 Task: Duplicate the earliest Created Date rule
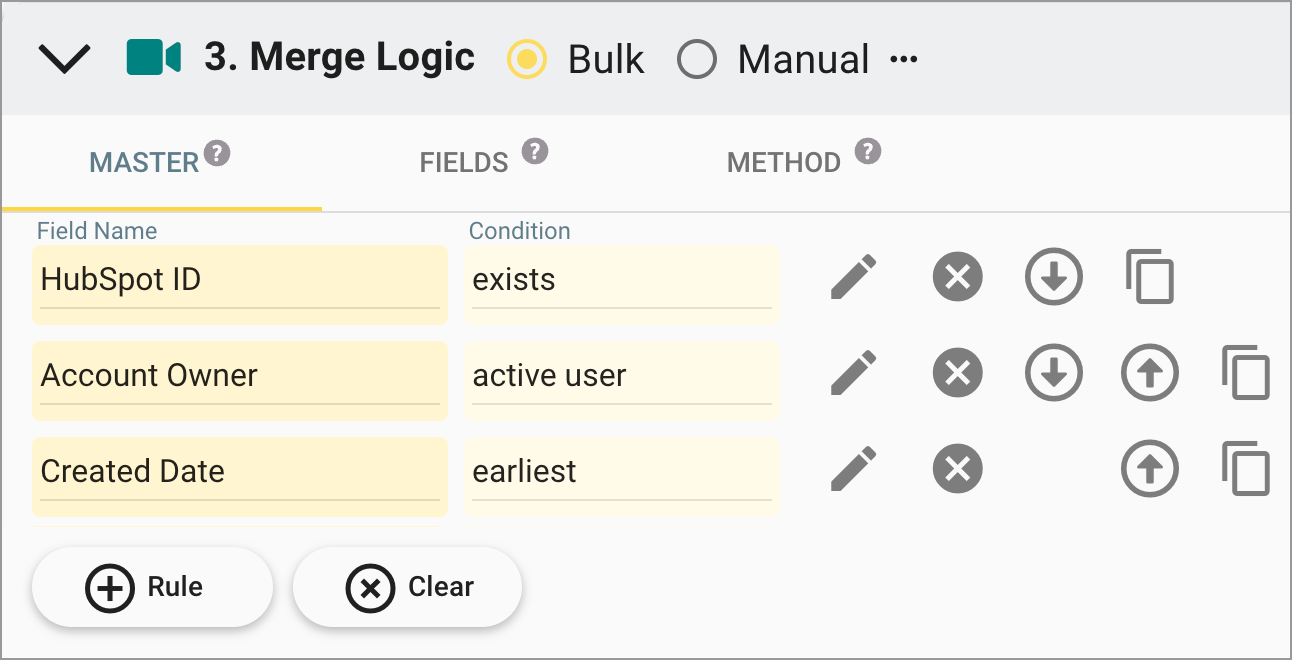coord(1247,468)
